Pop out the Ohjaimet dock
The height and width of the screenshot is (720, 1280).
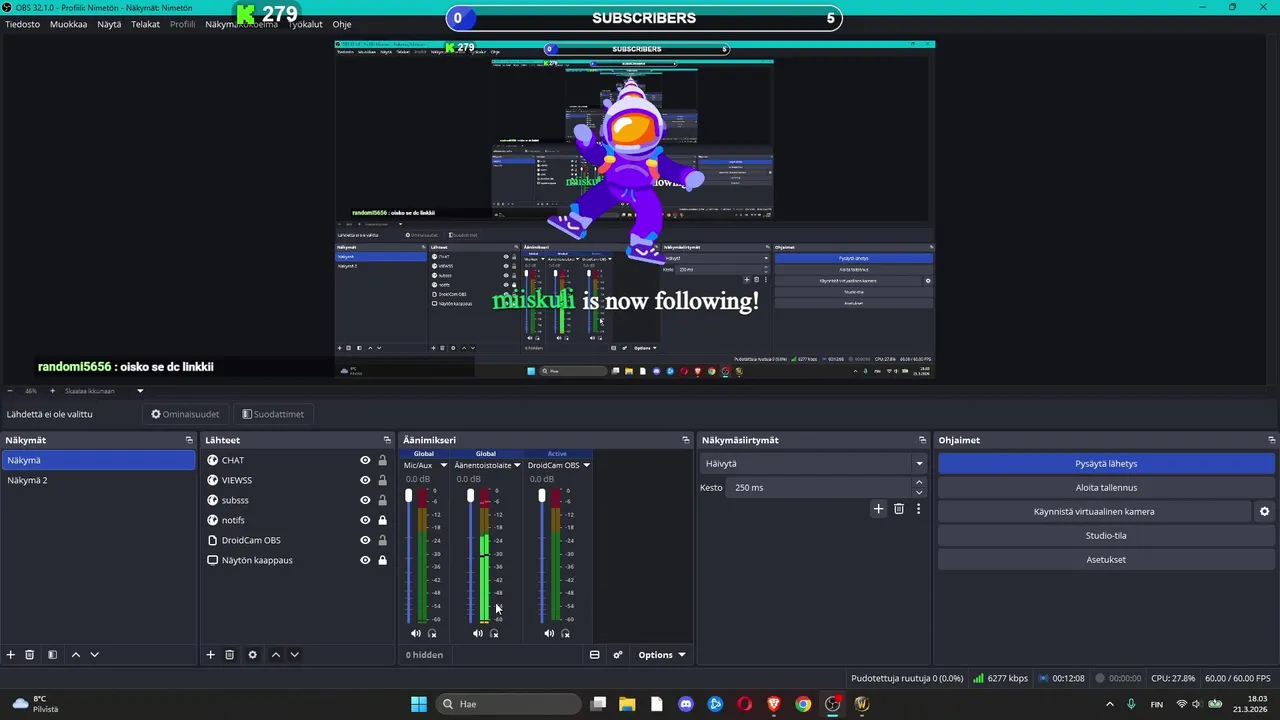pos(1271,440)
